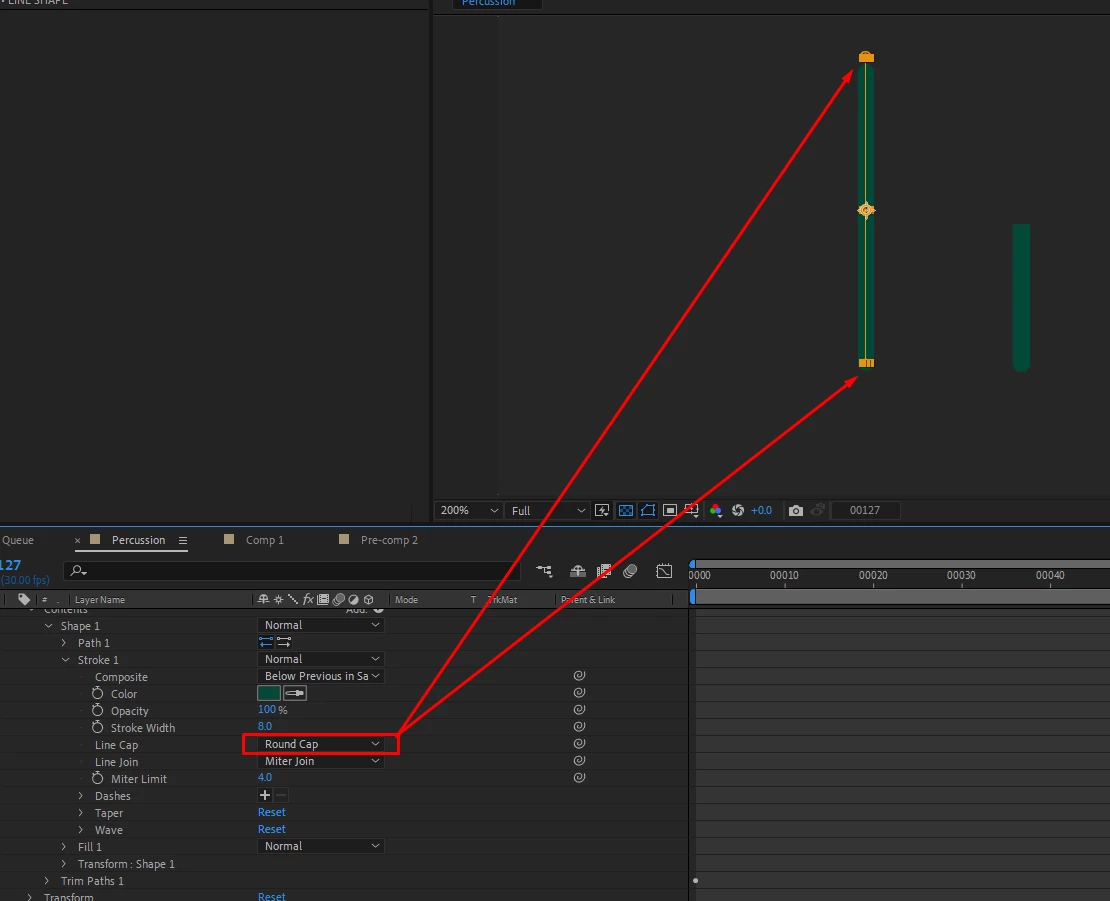Pick stroke color with the eyedropper
1110x901 pixels.
click(294, 693)
